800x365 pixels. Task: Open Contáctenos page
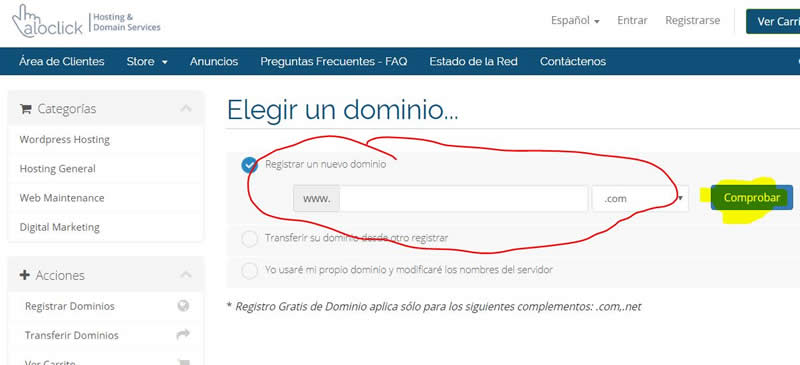click(573, 62)
